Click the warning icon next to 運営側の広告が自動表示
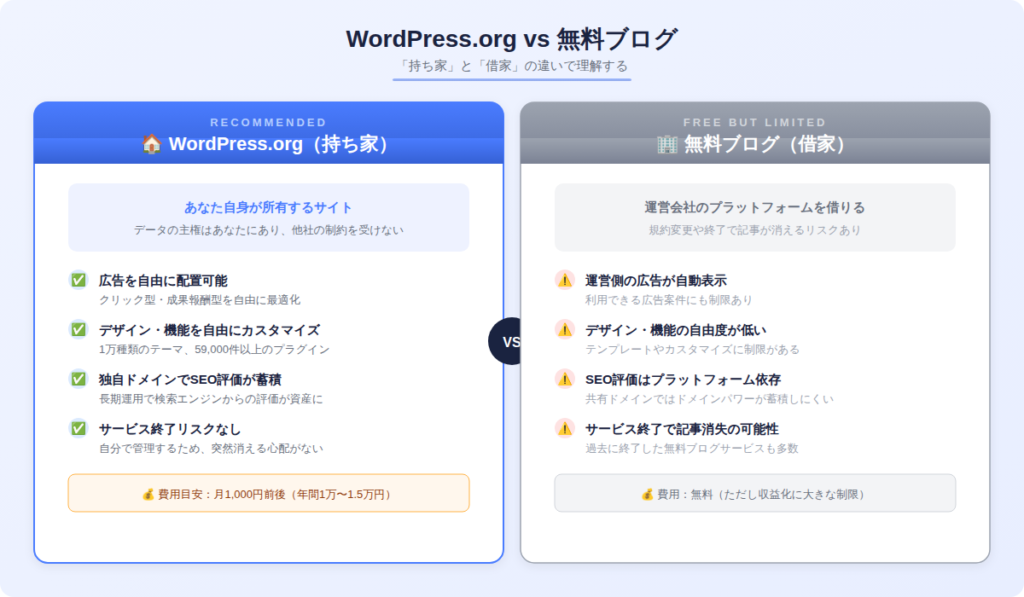The width and height of the screenshot is (1024, 597). (x=564, y=280)
